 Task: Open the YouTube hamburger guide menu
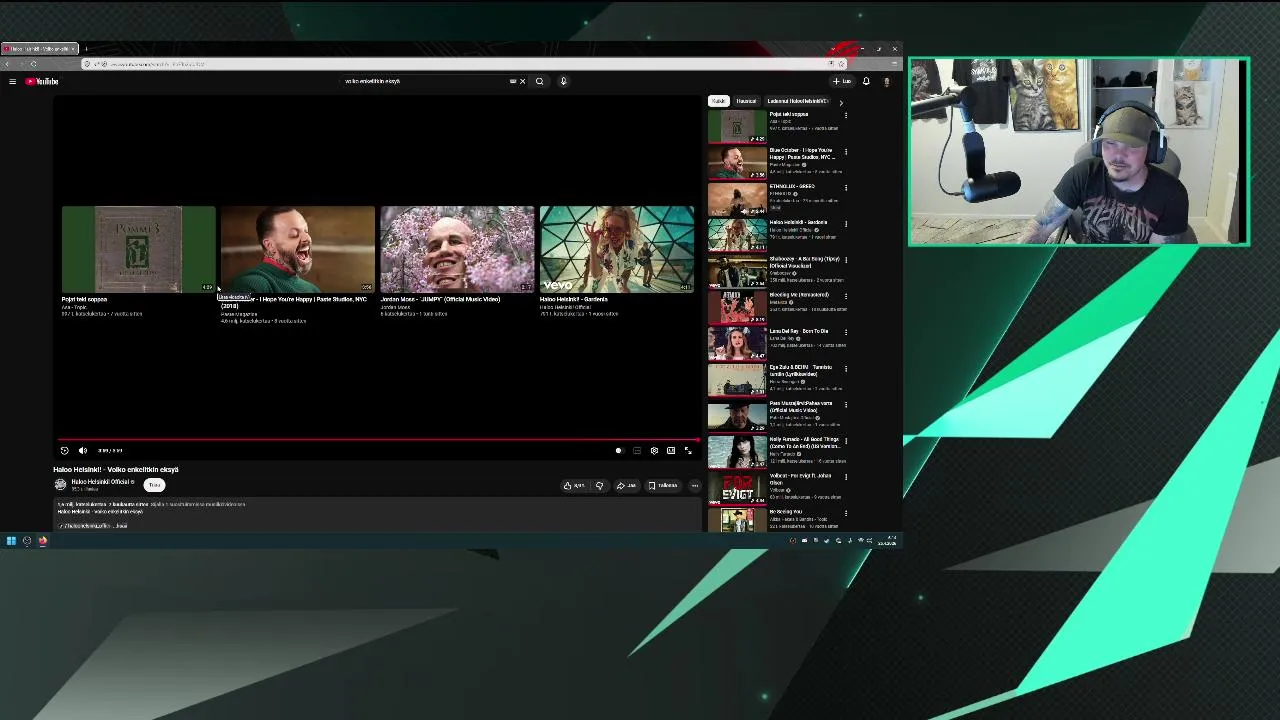[12, 81]
